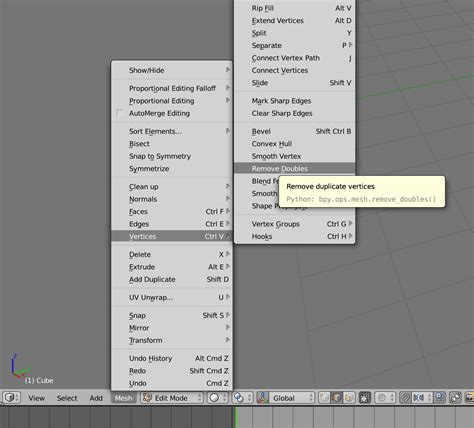474x428 pixels.
Task: Open the proportional editing mode selector icon
Action: pos(385,398)
